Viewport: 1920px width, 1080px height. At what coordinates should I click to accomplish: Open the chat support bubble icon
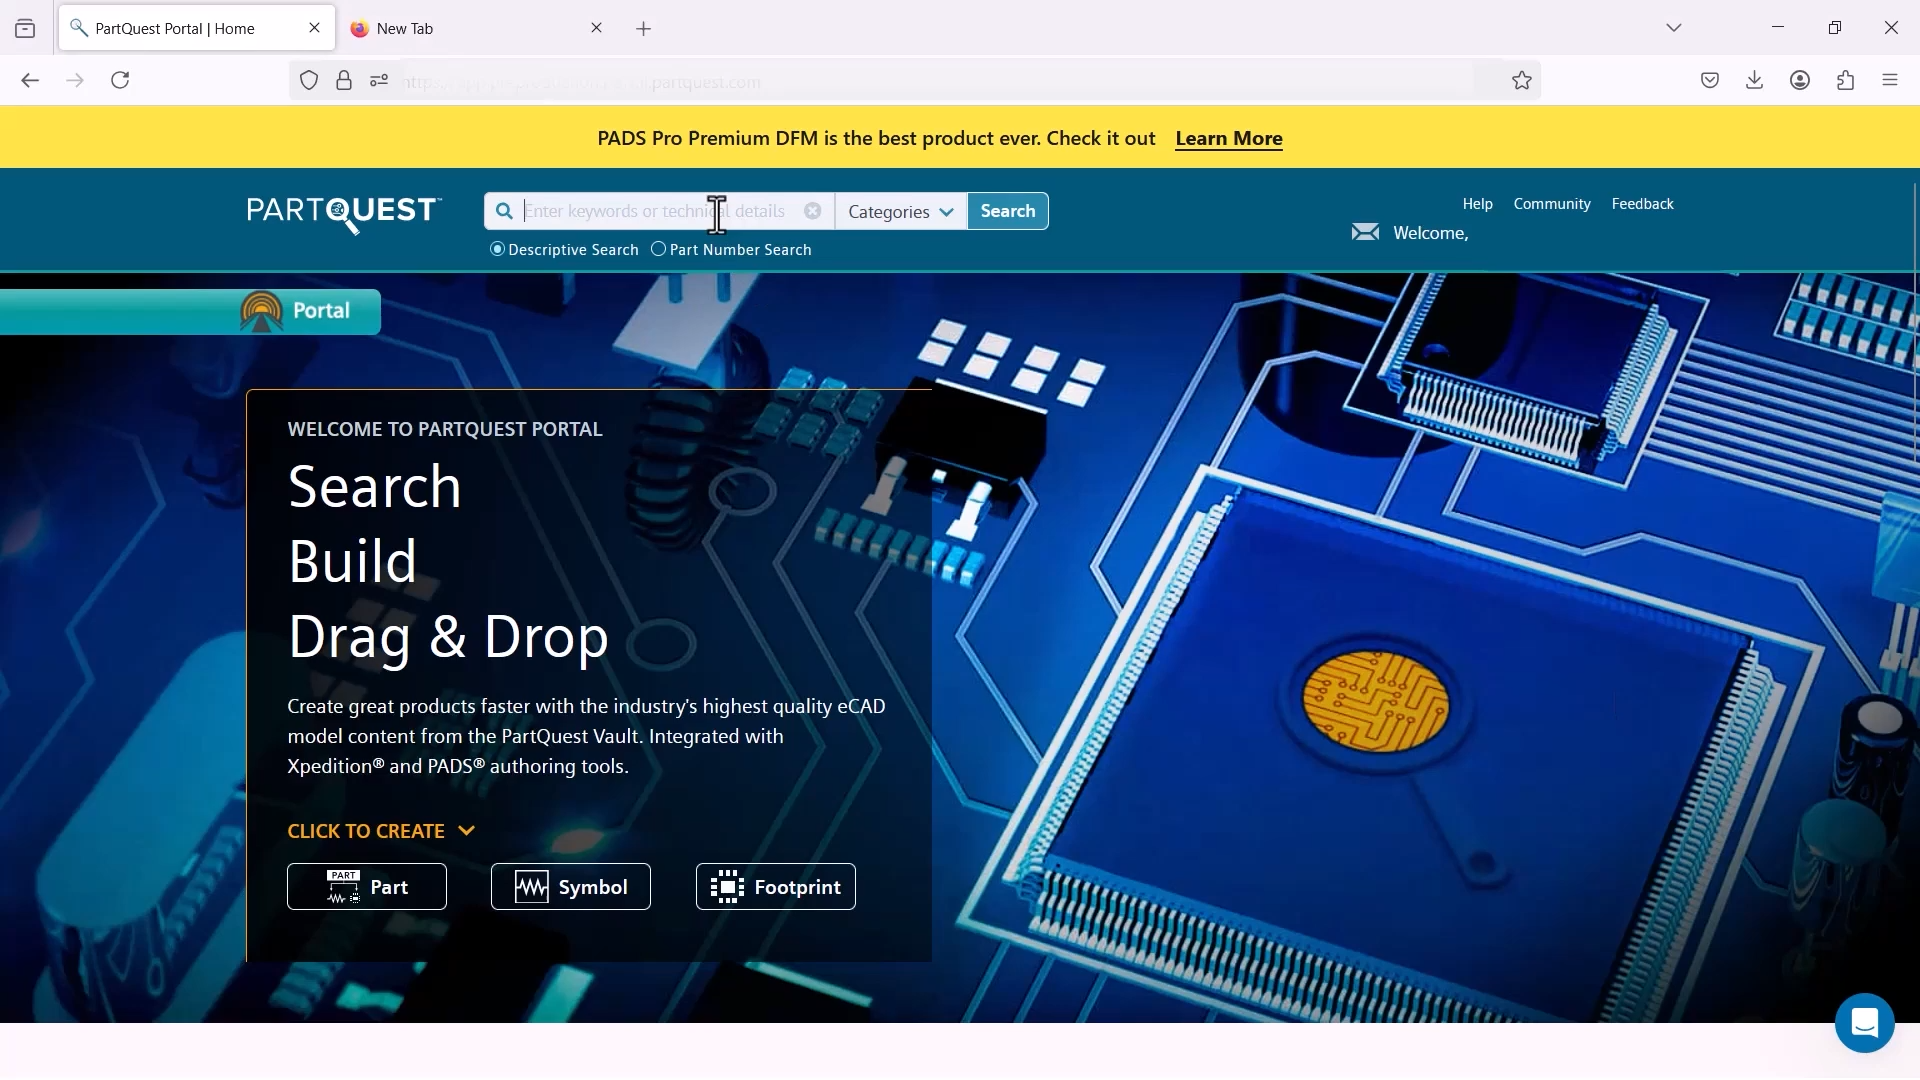(1864, 1023)
